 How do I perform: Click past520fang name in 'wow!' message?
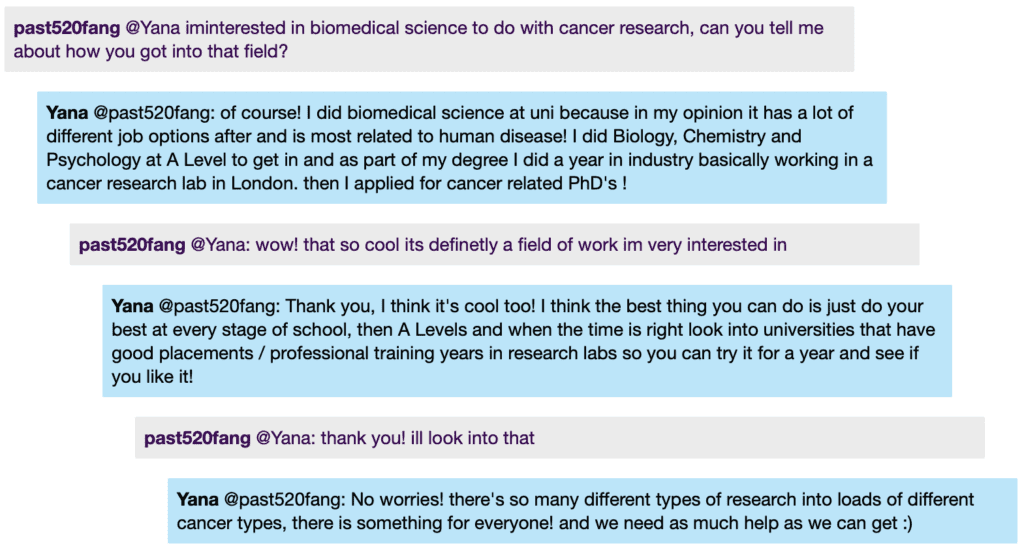click(132, 245)
